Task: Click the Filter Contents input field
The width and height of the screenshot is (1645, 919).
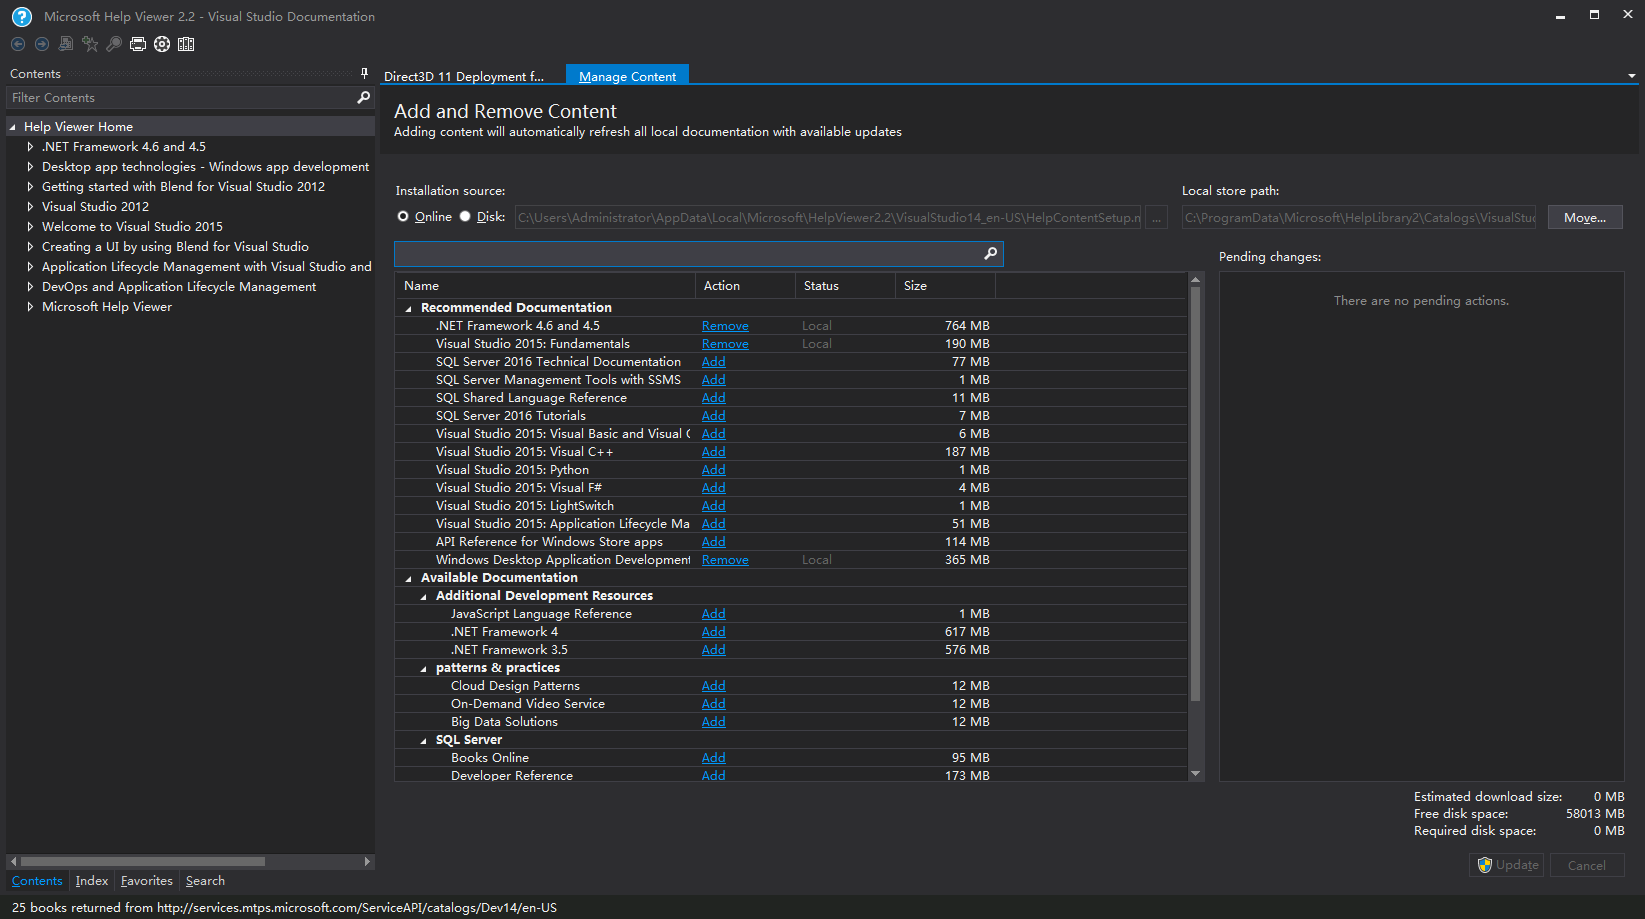Action: pyautogui.click(x=181, y=97)
